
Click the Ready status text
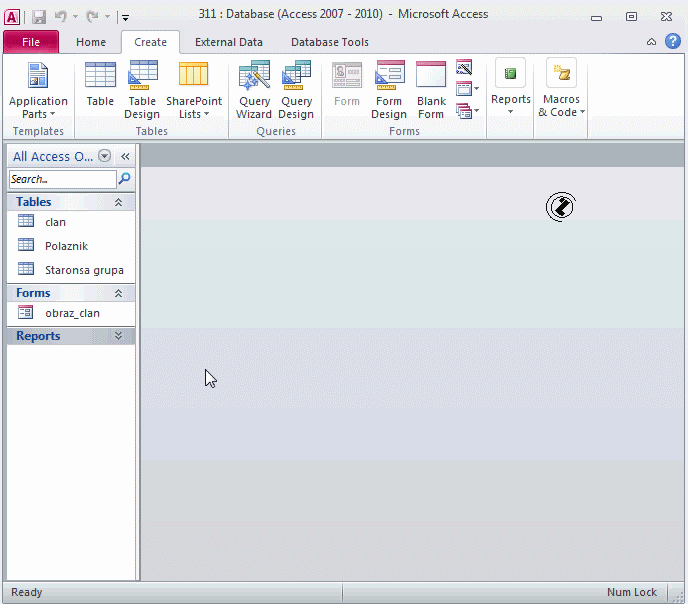click(x=26, y=592)
